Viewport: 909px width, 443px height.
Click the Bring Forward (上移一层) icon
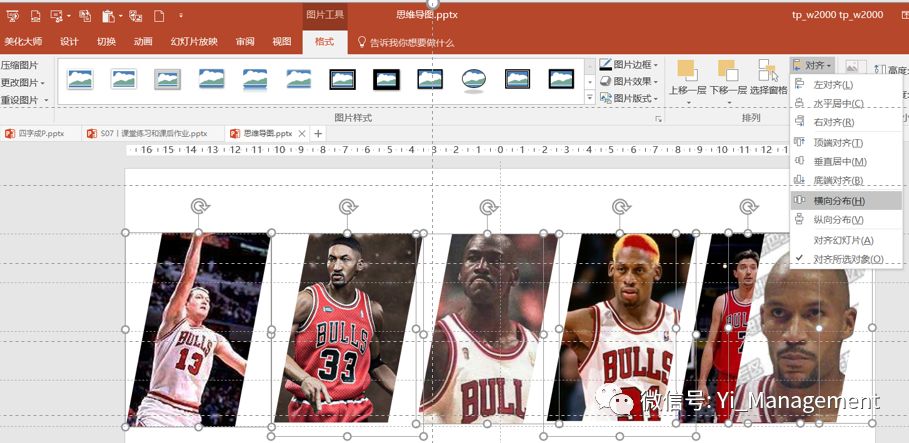pyautogui.click(x=687, y=70)
